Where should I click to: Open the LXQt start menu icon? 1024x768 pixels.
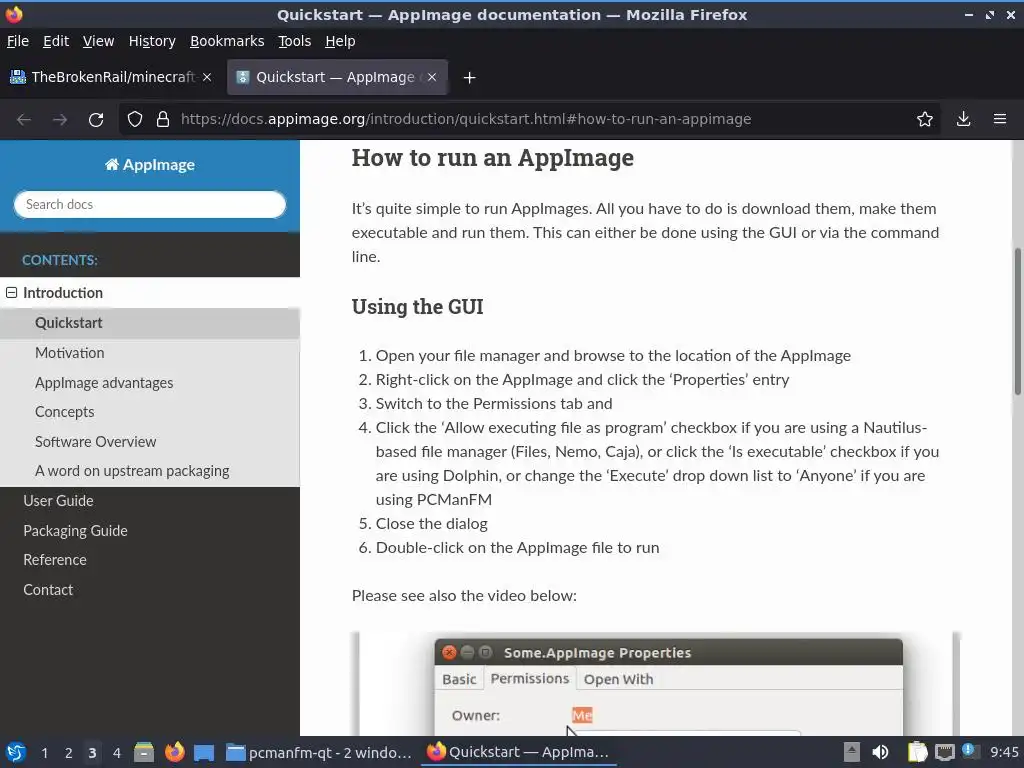pos(16,752)
